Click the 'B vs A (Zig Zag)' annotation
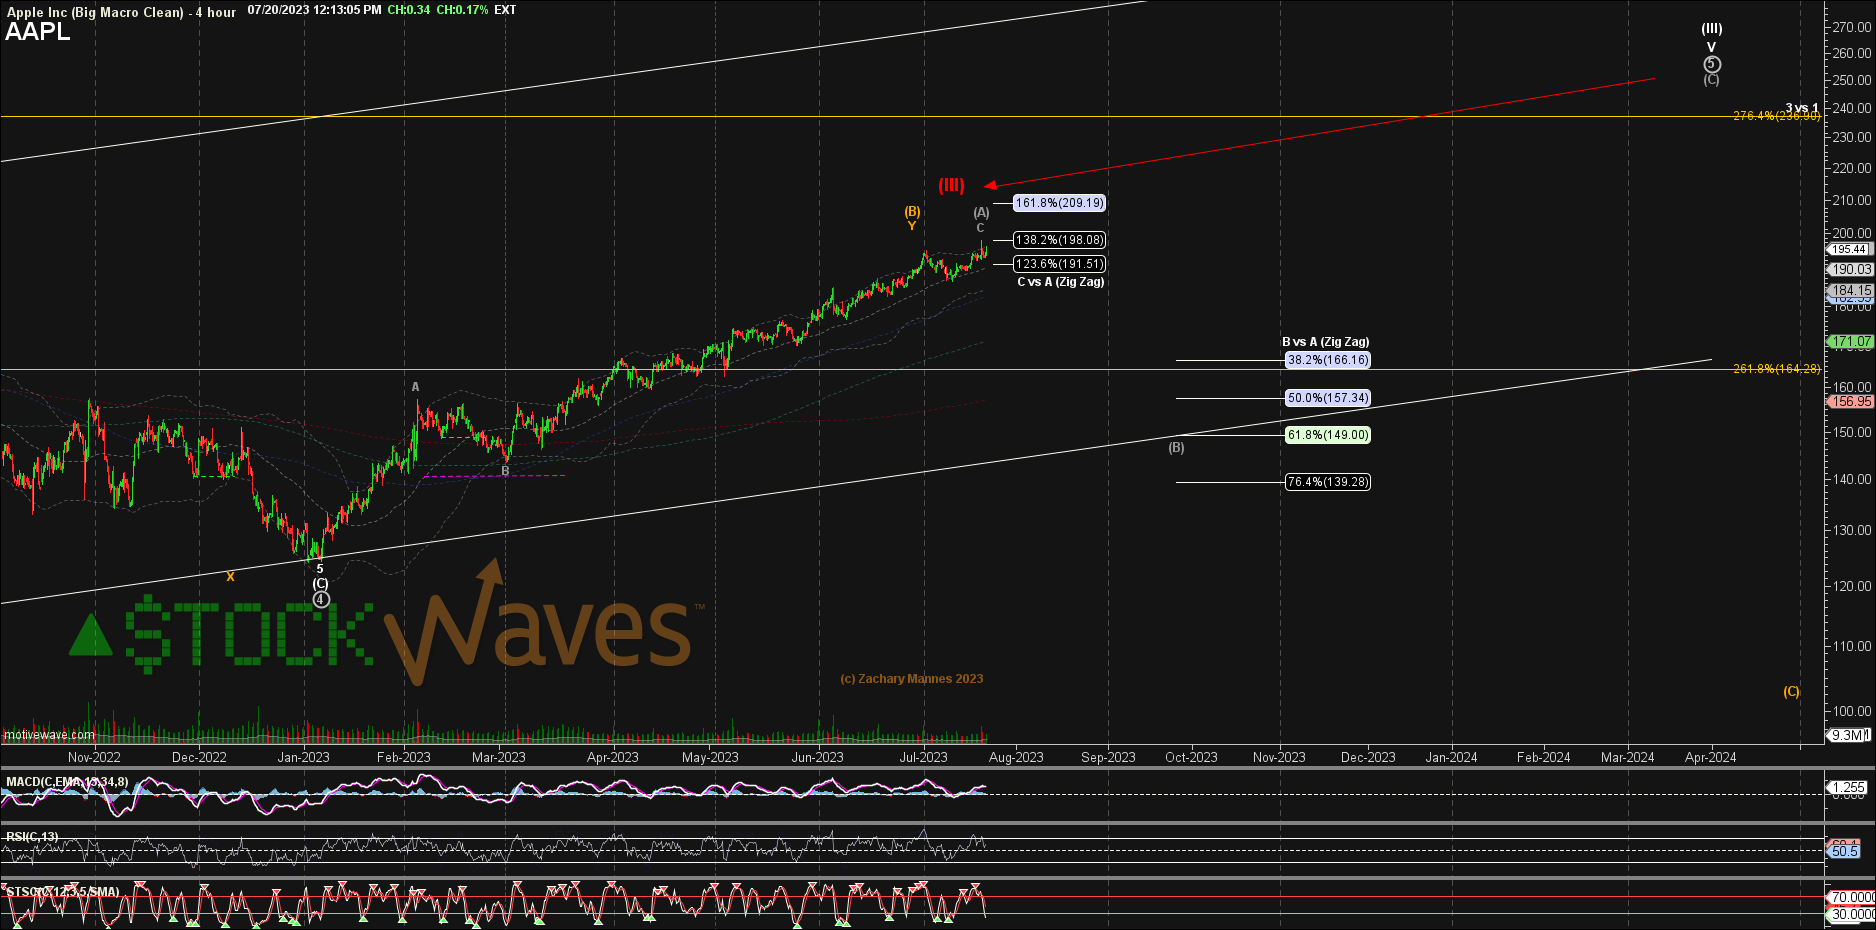This screenshot has height=930, width=1876. [1325, 342]
